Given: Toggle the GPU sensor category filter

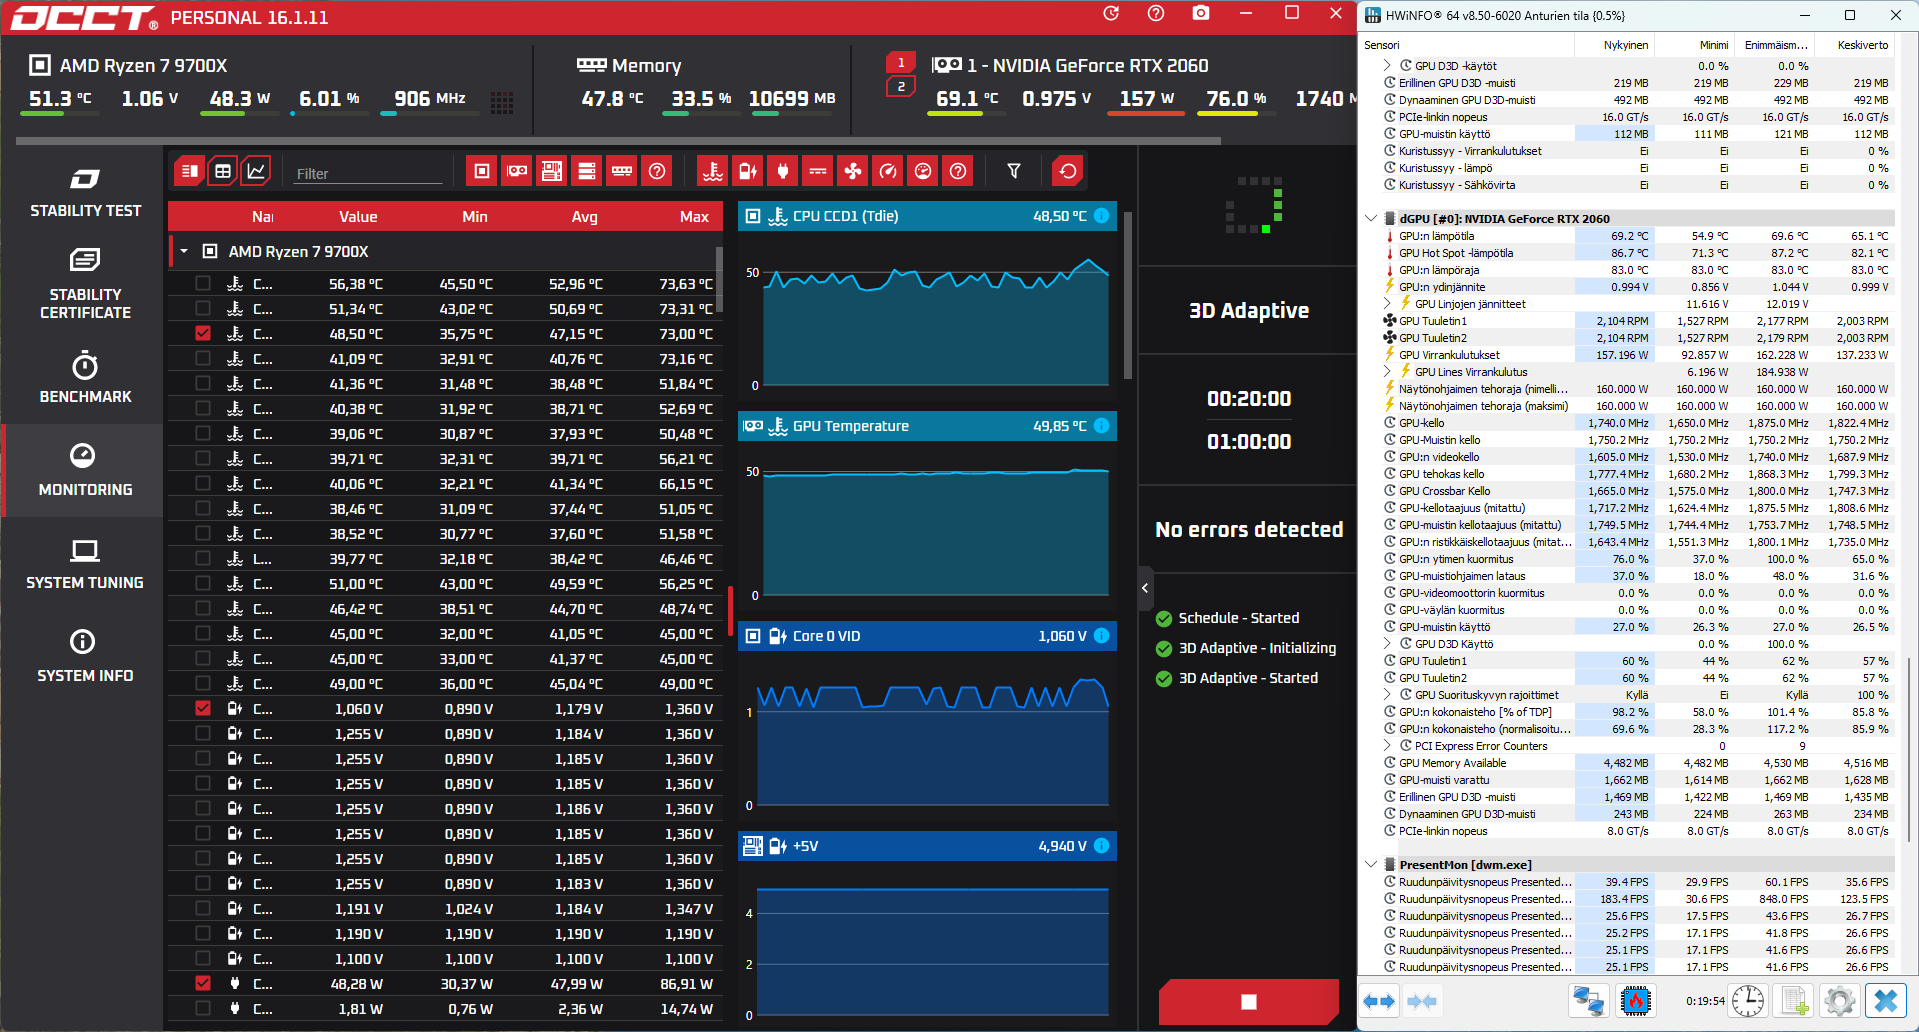Looking at the screenshot, I should 517,171.
